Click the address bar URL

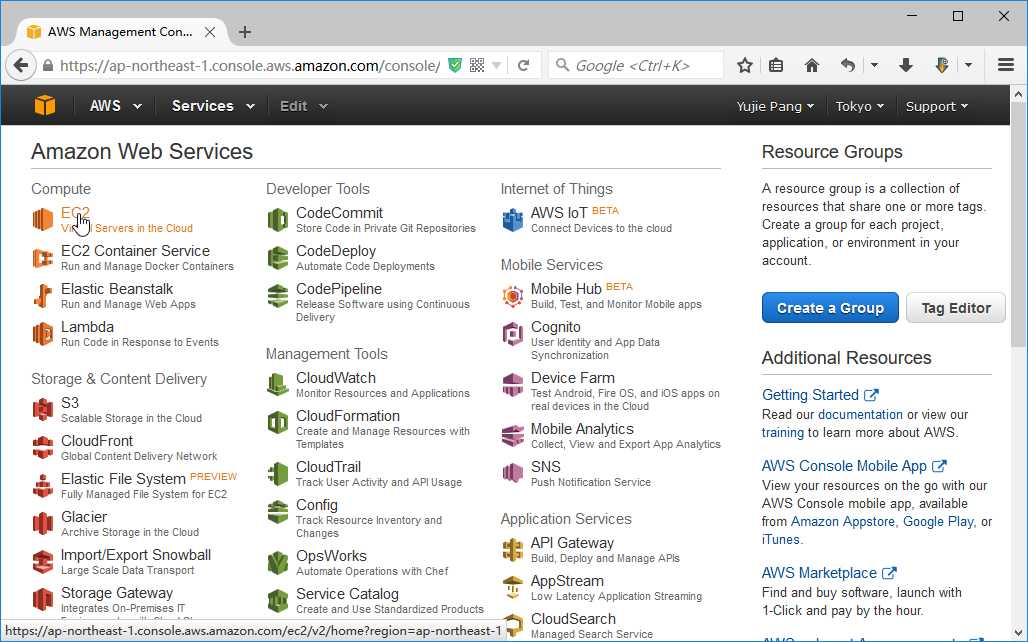pos(249,66)
